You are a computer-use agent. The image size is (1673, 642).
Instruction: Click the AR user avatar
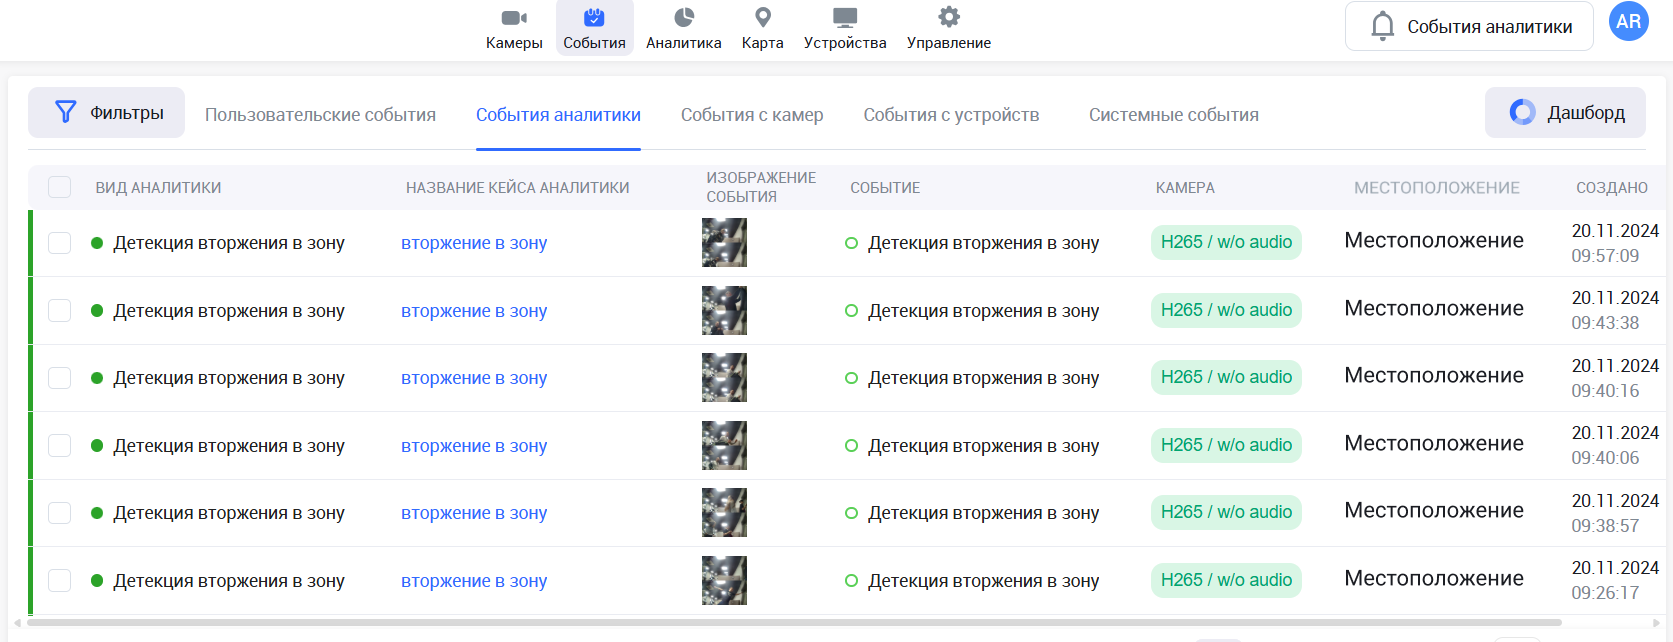1628,22
